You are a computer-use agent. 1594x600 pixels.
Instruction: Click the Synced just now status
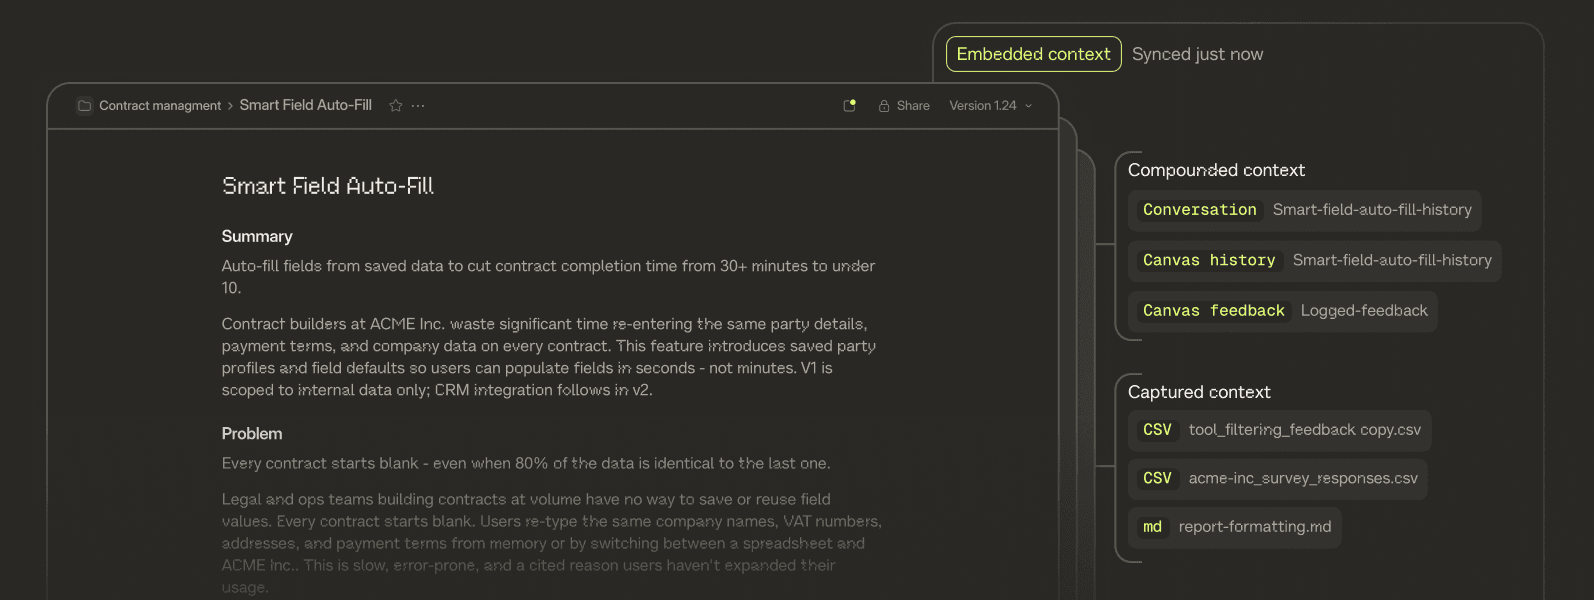[x=1197, y=54]
